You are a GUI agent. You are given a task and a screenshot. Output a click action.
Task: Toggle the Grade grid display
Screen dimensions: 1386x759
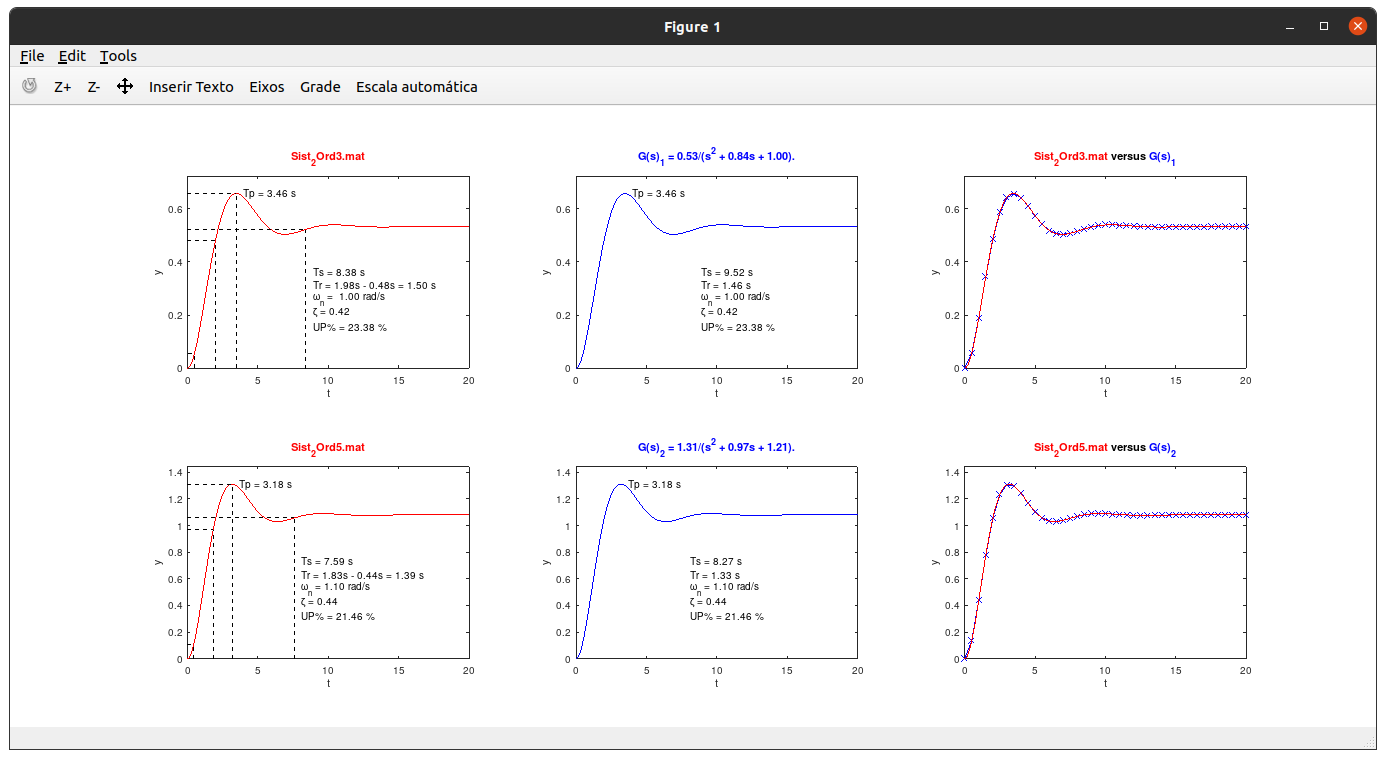319,87
